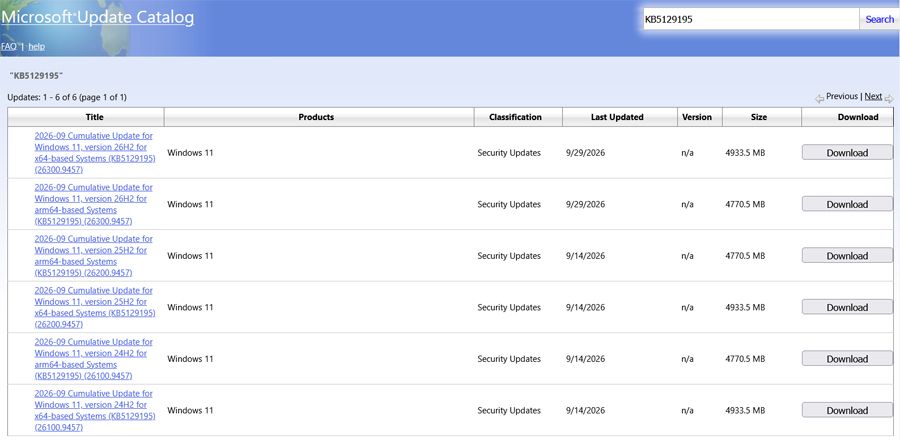900x440 pixels.
Task: Select Security Updates in 25H2 x64 row
Action: [x=509, y=307]
